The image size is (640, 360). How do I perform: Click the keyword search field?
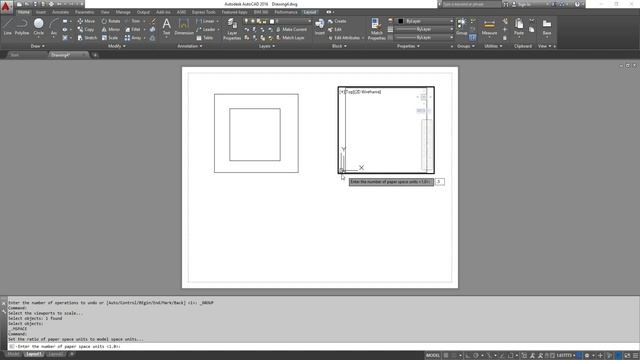coord(471,4)
